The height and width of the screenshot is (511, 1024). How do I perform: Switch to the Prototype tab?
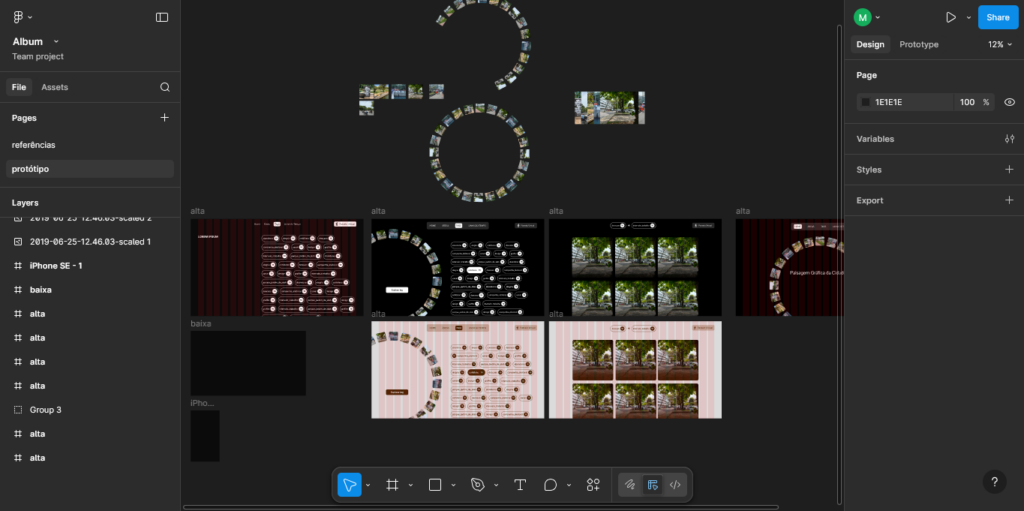coord(918,45)
